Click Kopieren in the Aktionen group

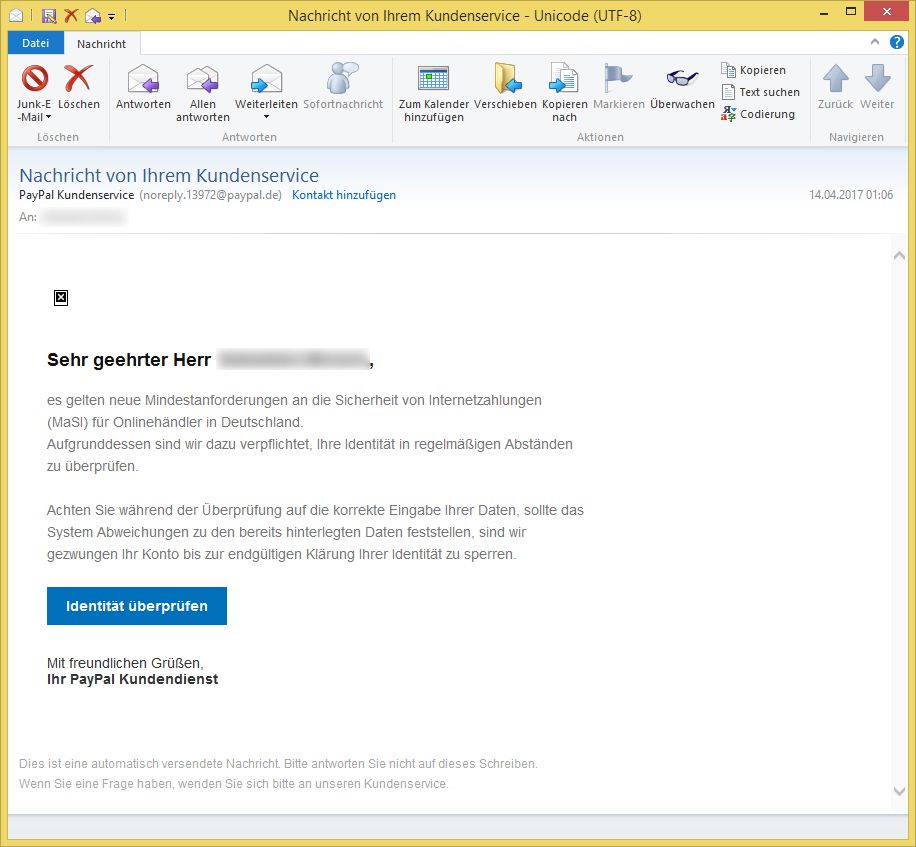[754, 70]
